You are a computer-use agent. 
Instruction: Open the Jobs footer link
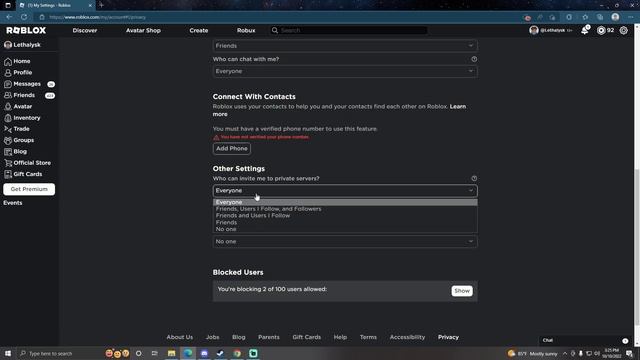pos(213,337)
